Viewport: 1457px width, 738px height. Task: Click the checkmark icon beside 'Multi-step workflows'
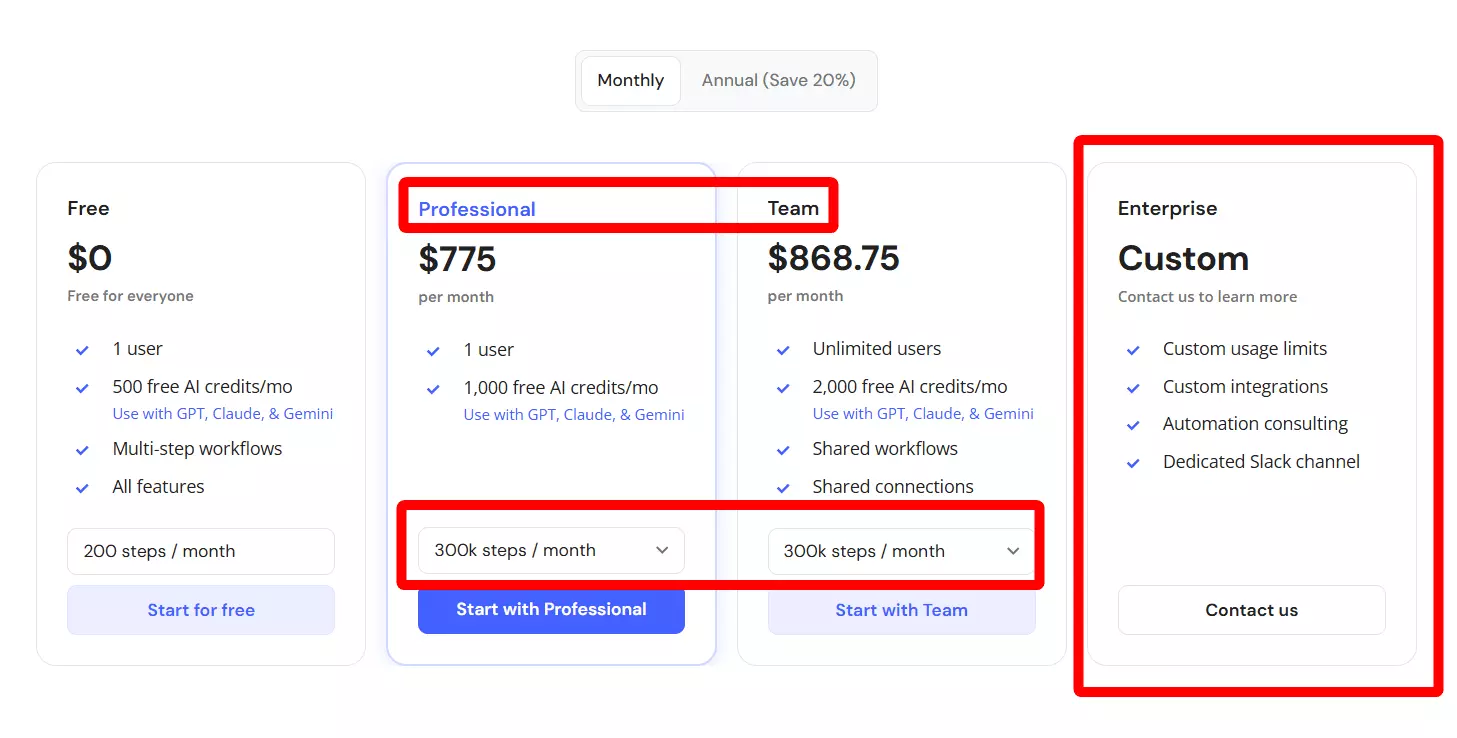(x=83, y=450)
